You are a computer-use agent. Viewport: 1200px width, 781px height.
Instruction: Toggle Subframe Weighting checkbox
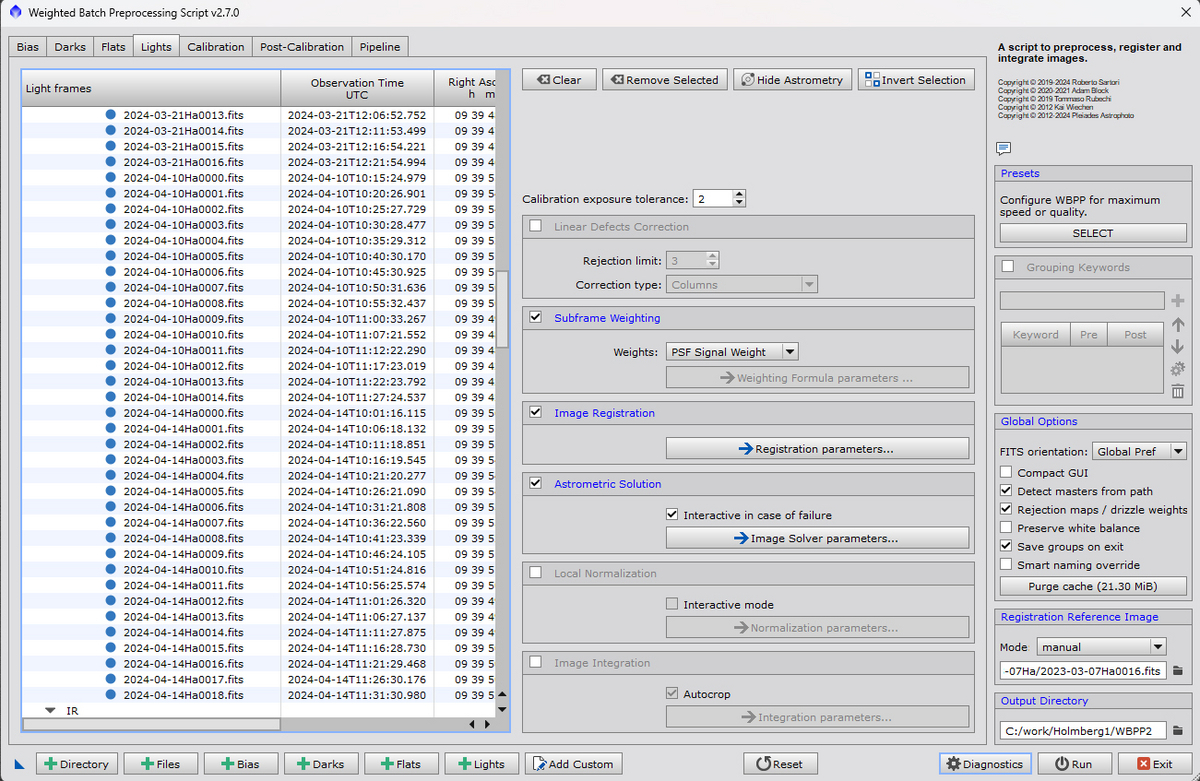coord(535,318)
